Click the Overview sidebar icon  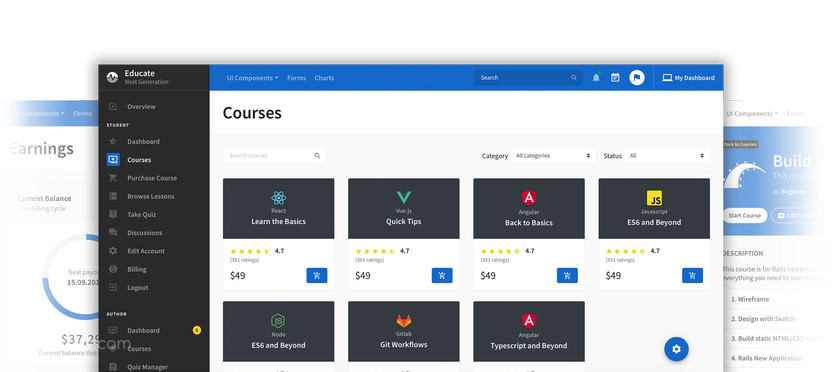click(113, 107)
